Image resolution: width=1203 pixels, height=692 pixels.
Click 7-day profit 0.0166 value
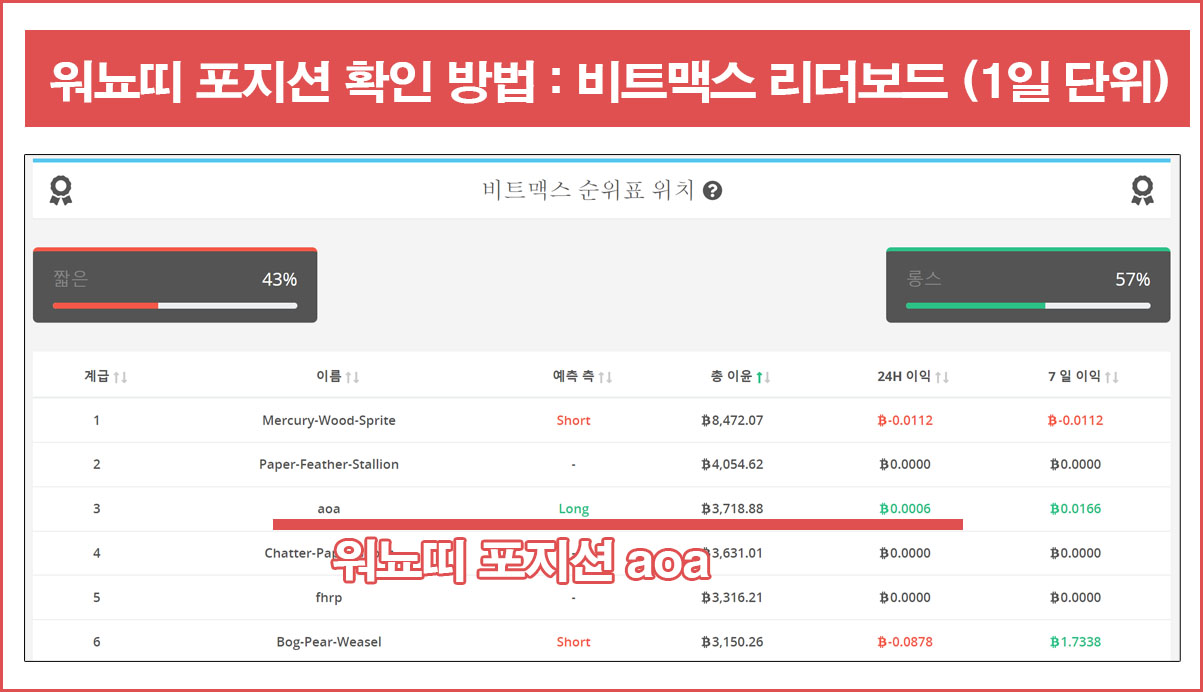pos(1075,509)
